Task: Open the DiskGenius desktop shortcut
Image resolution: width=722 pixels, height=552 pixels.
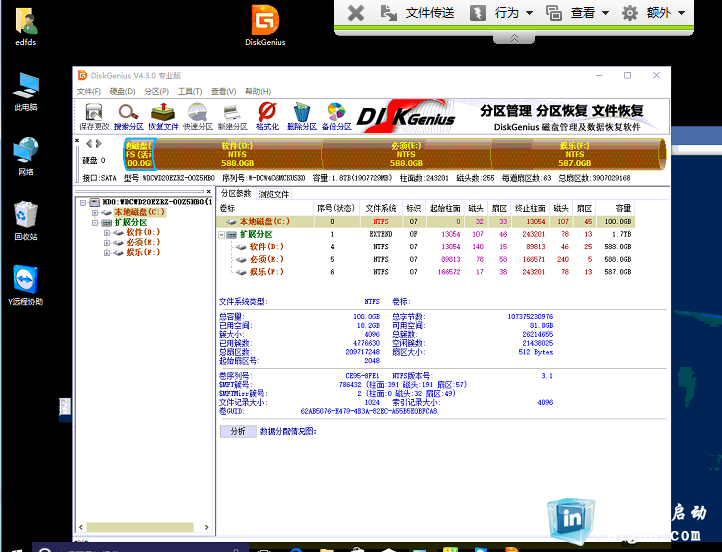Action: click(x=265, y=25)
